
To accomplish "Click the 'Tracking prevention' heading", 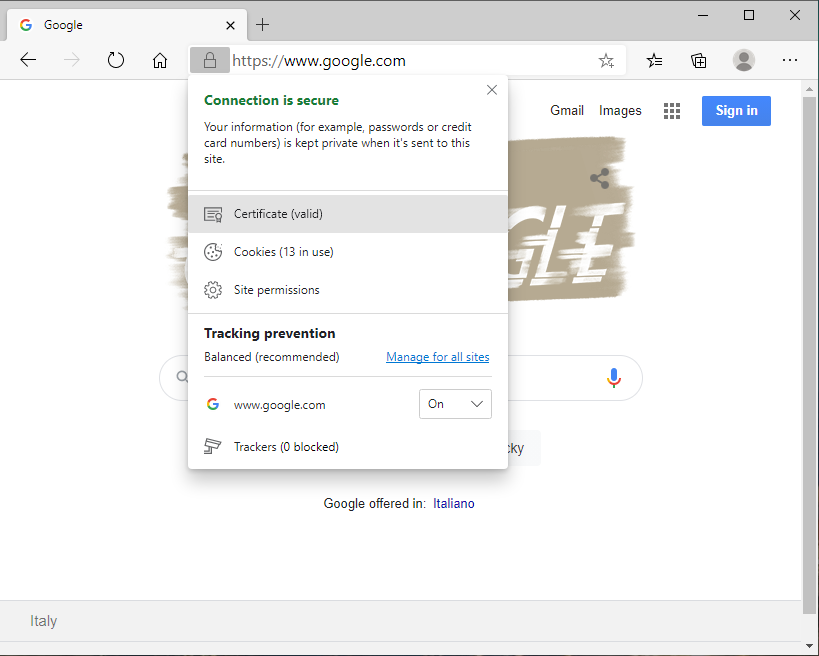I will (x=270, y=333).
